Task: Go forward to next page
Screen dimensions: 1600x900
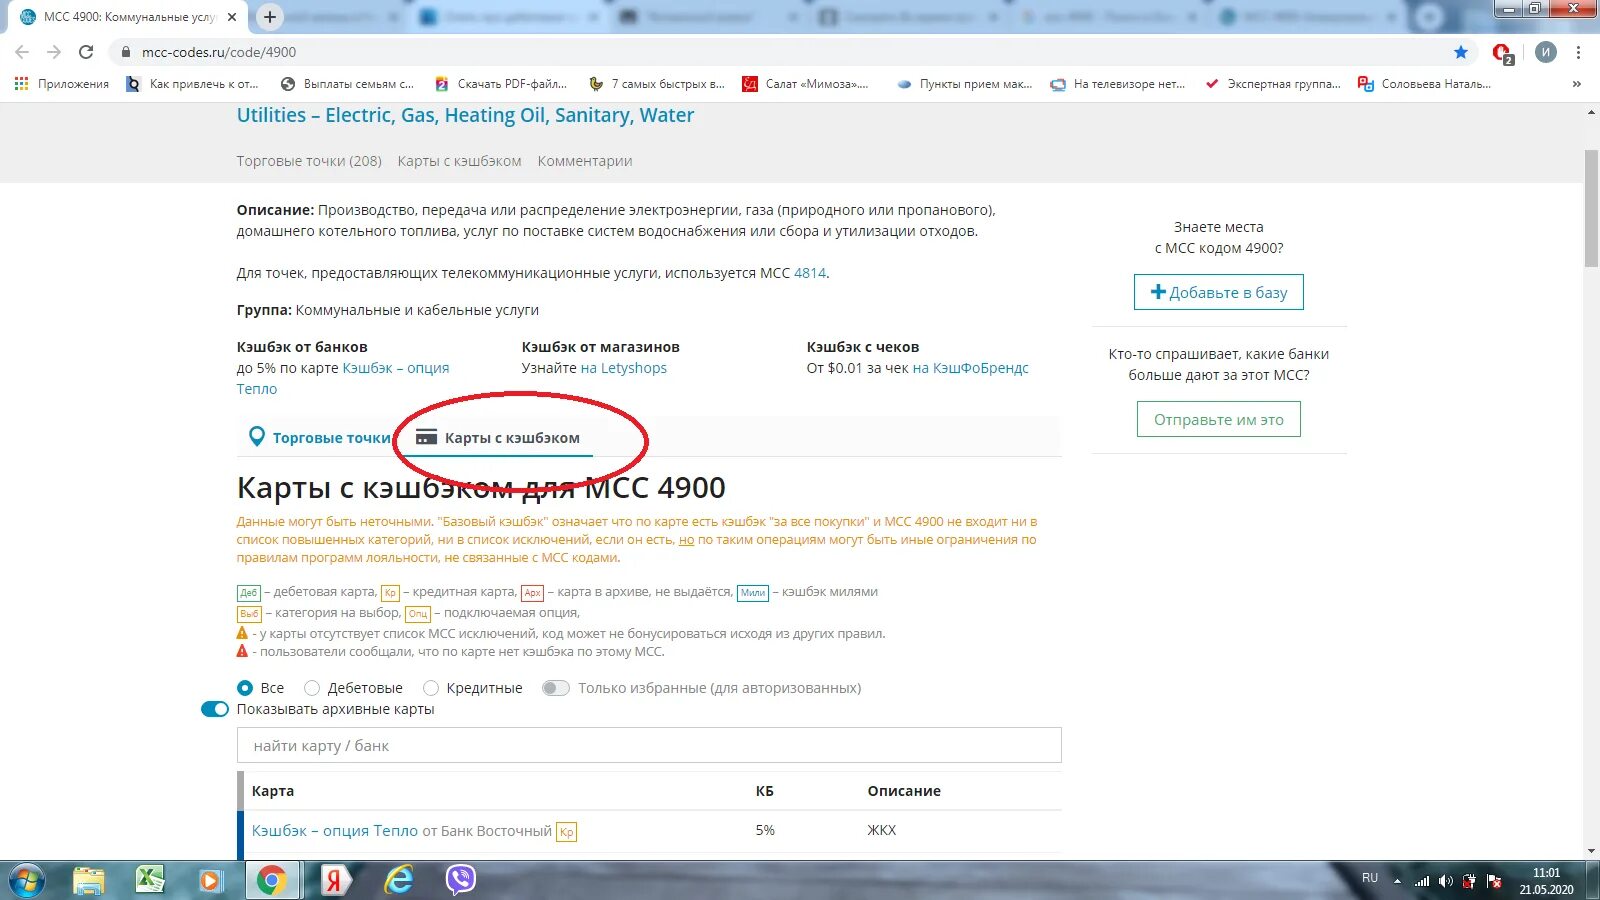Action: click(54, 52)
